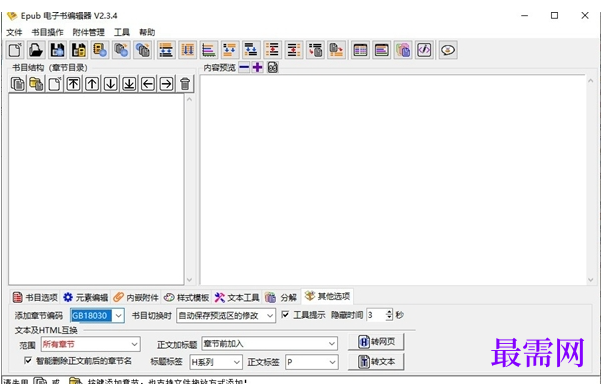
Task: Switch to the 内嵌附件 tab
Action: tap(136, 297)
